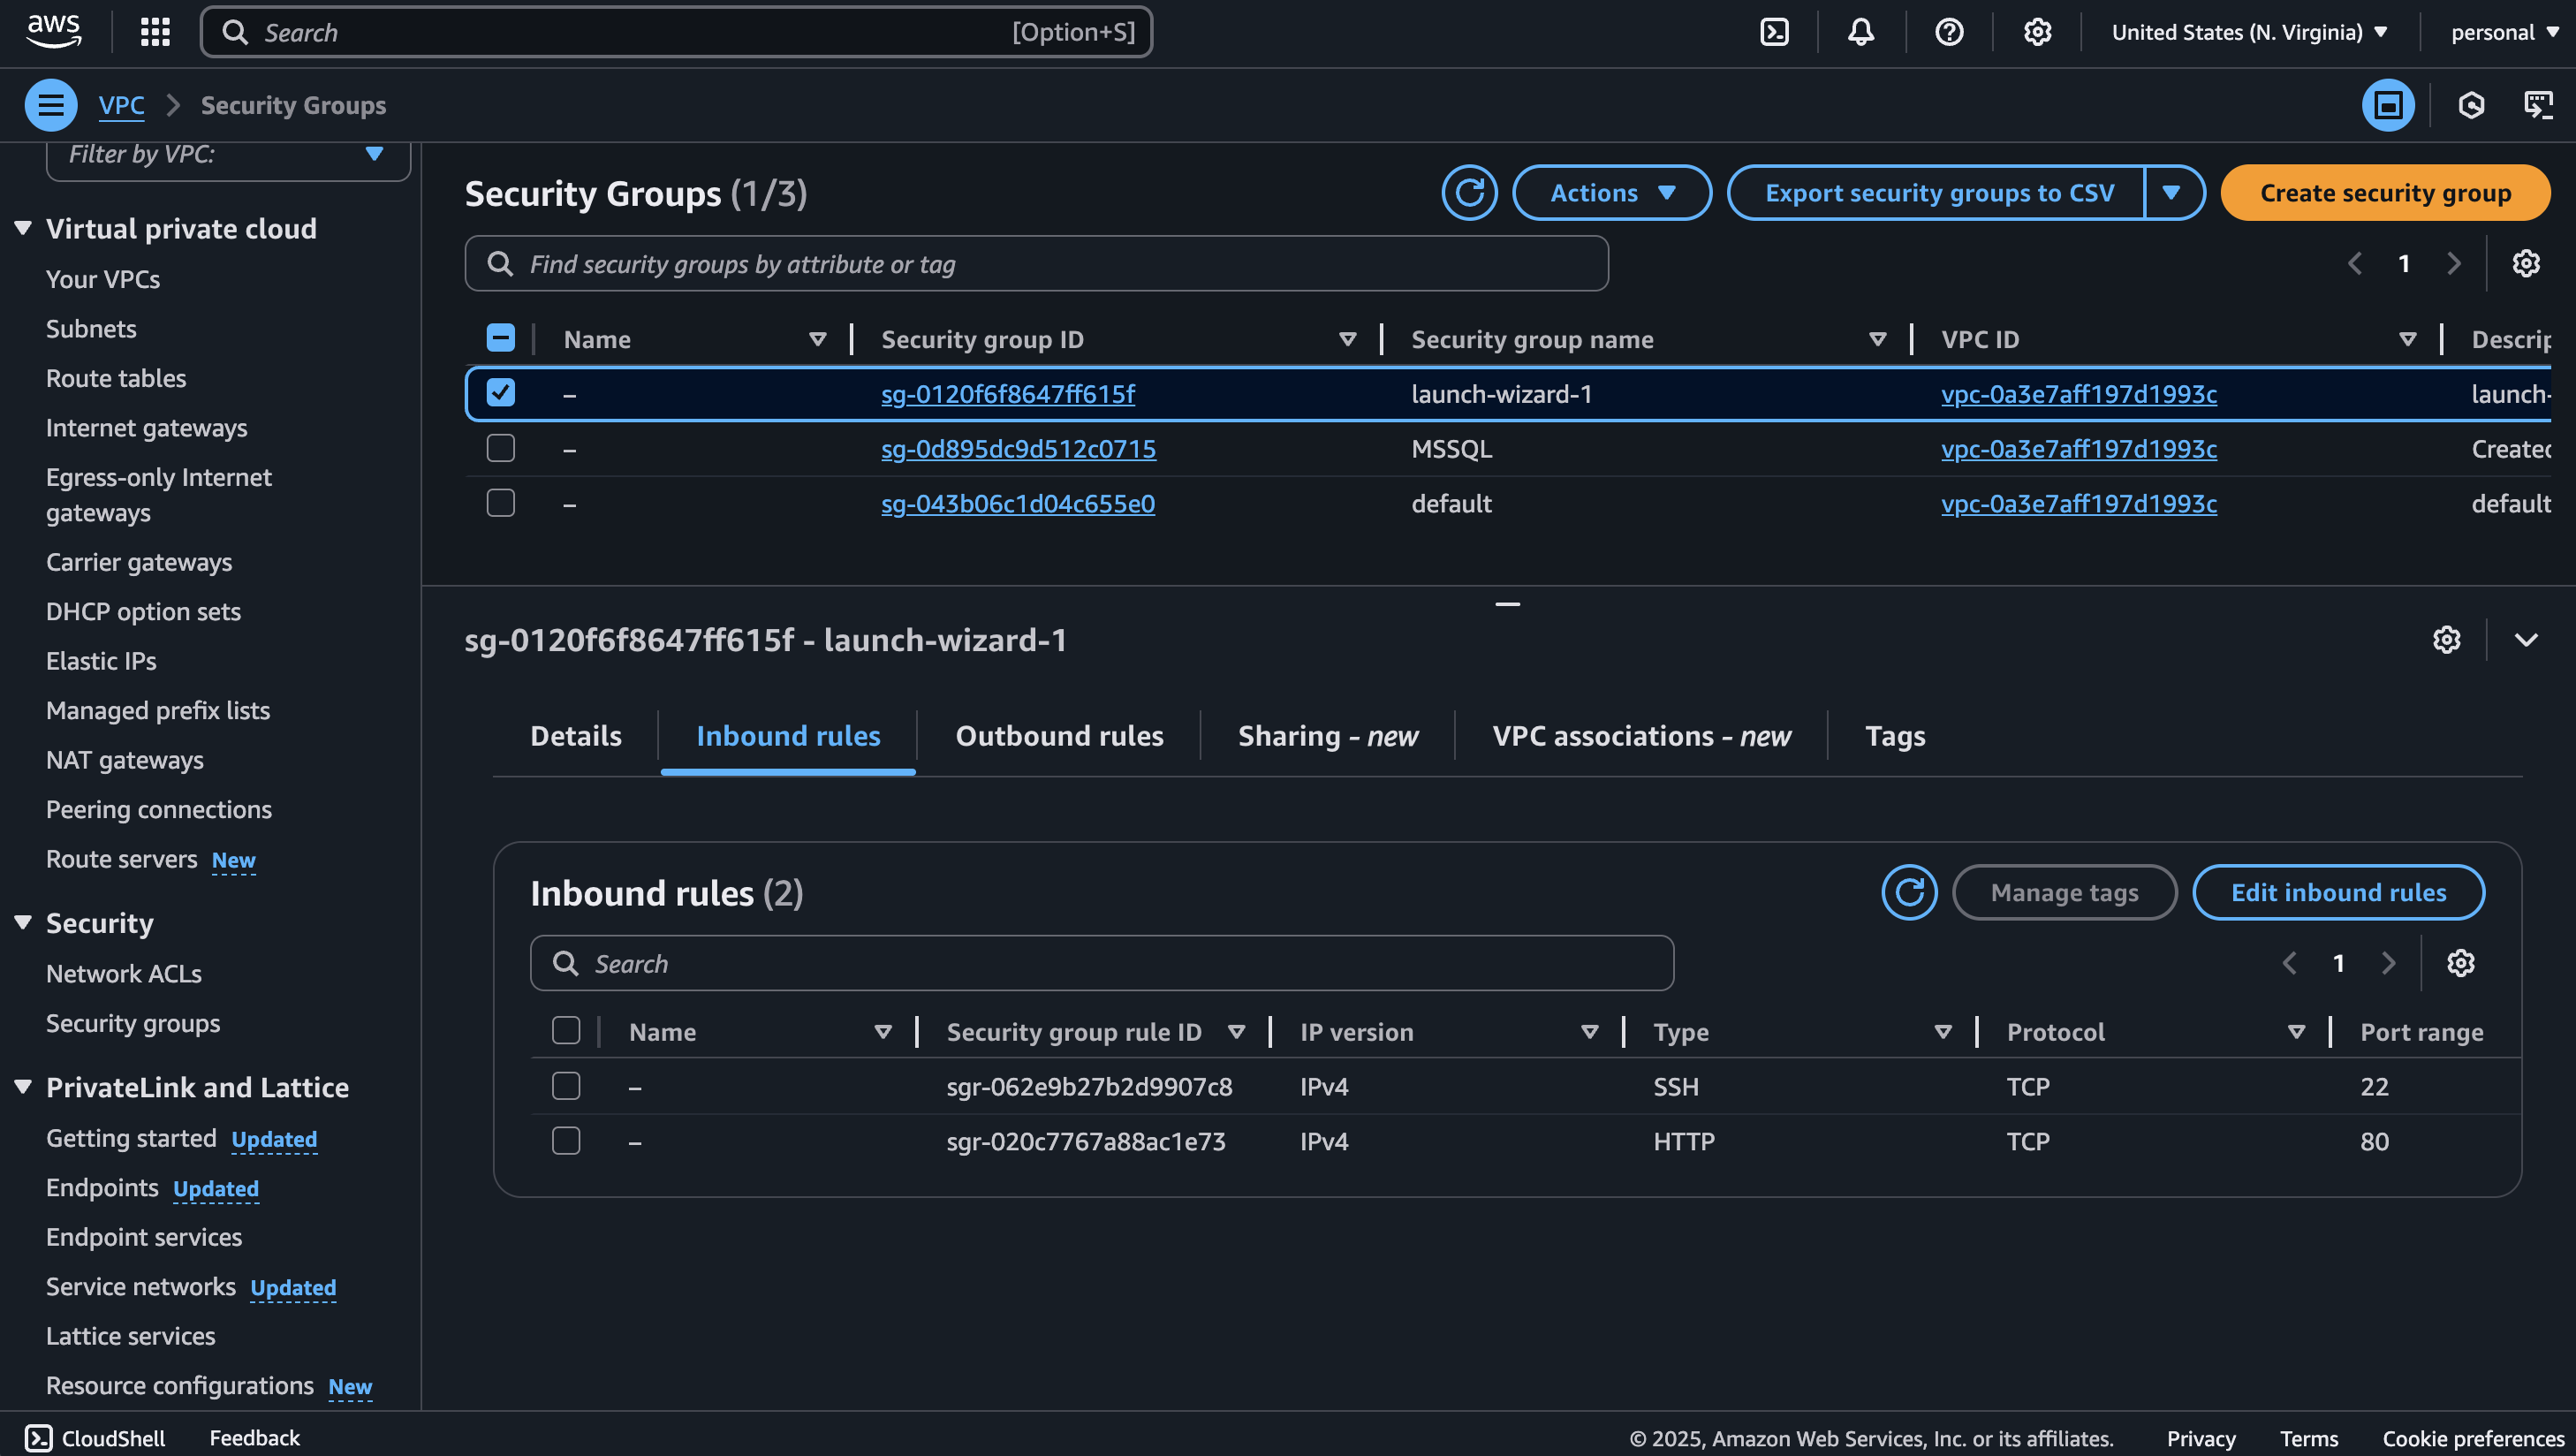Open security group sg-0d895dc9d512c0715 link
2576x1456 pixels.
pos(1018,449)
